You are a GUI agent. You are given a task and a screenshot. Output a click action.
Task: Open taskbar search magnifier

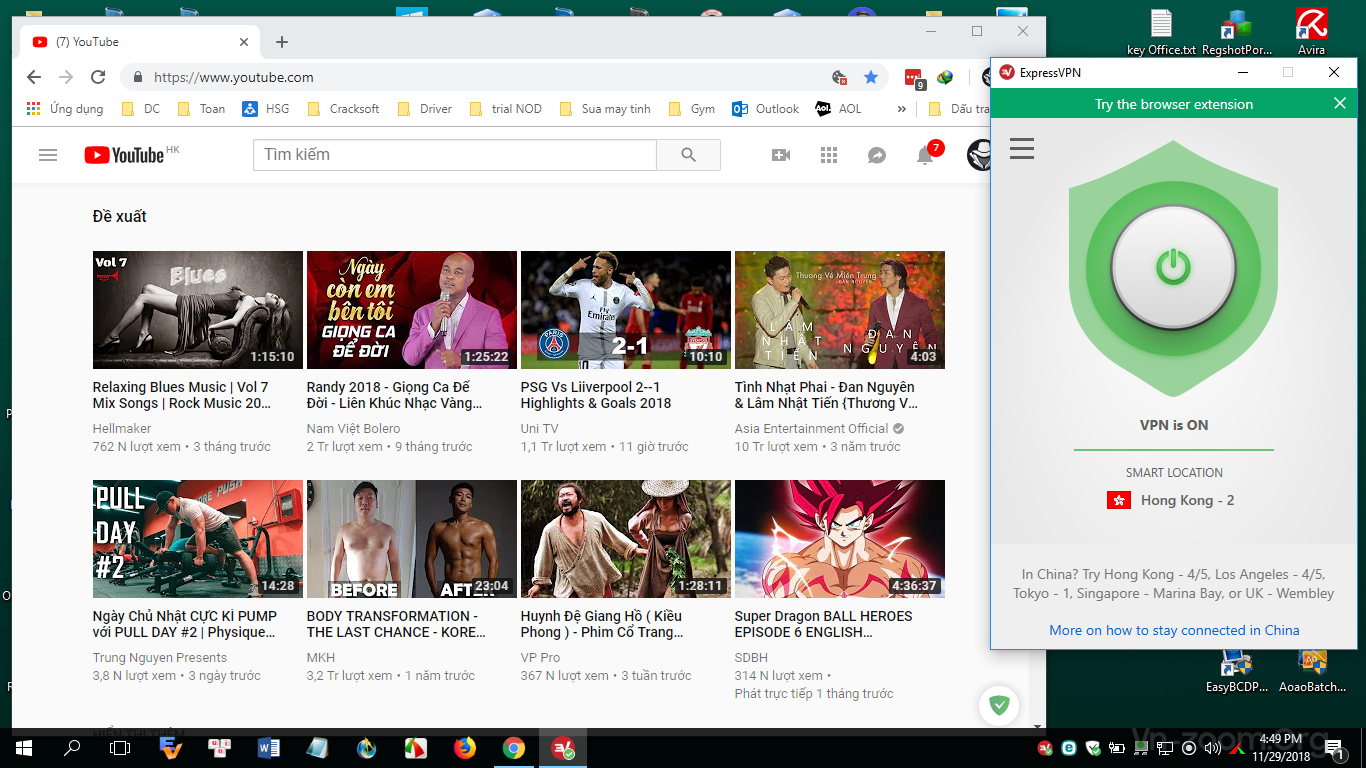point(71,748)
